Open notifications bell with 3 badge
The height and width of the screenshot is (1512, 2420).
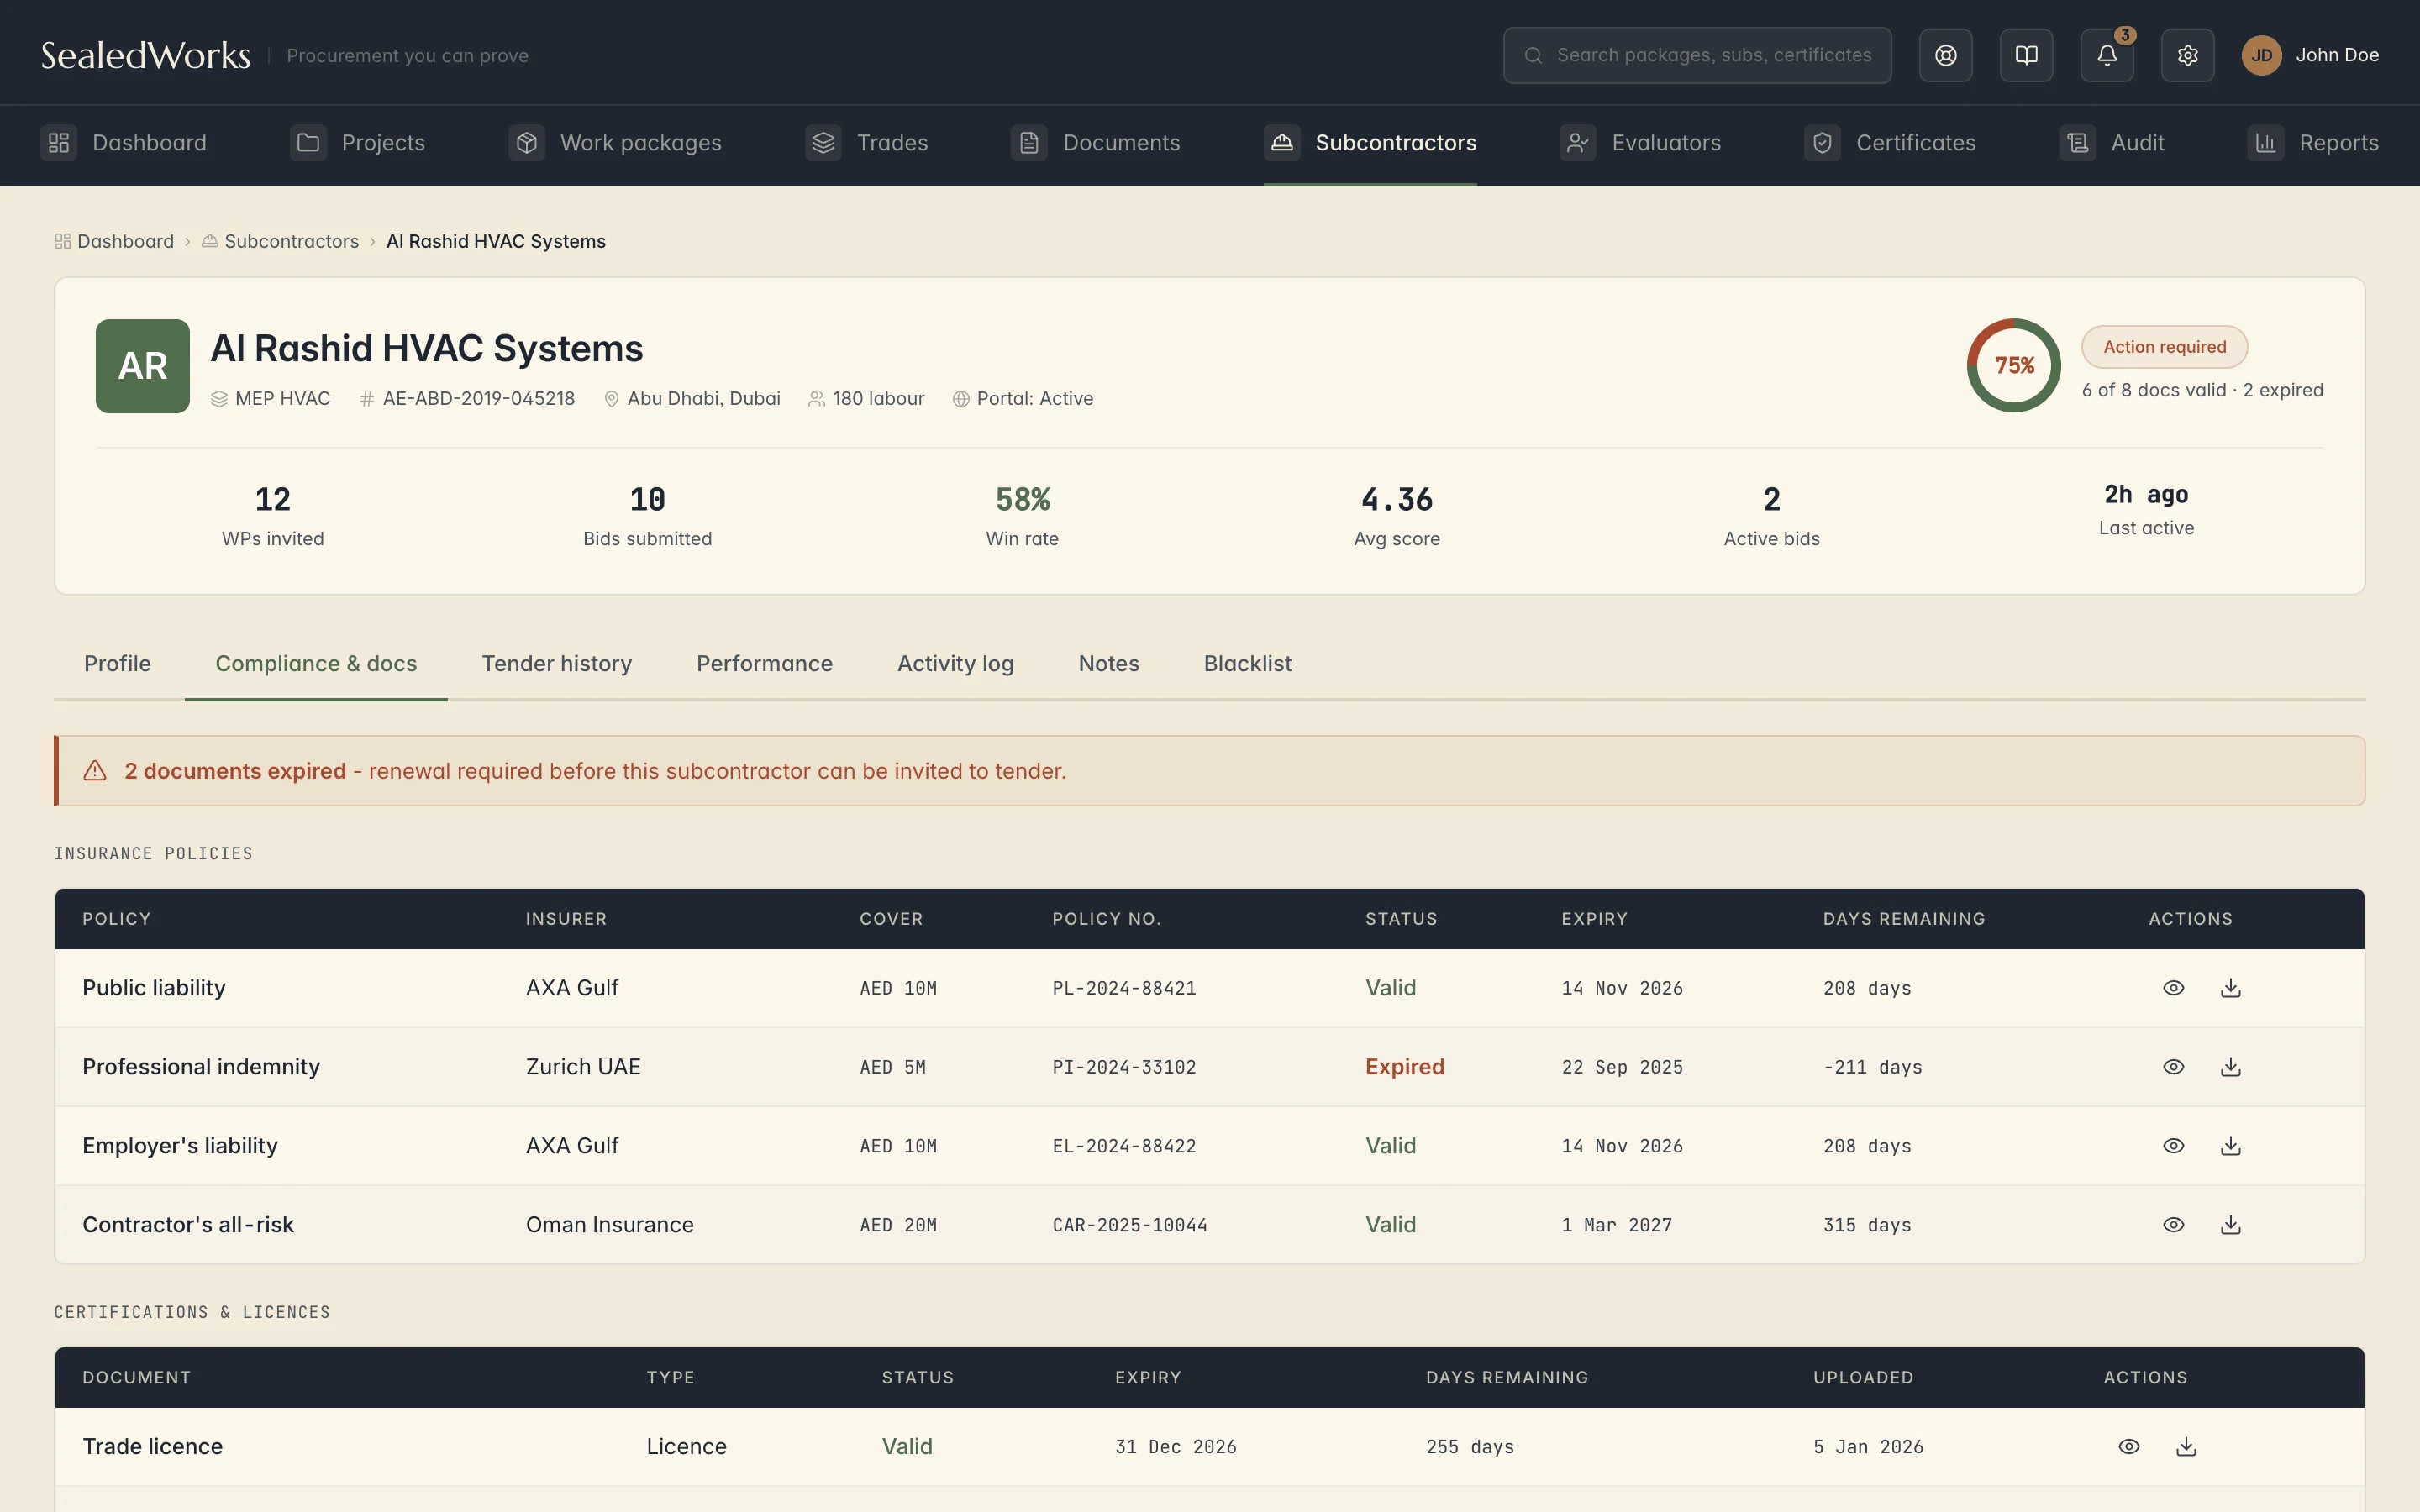click(x=2107, y=55)
